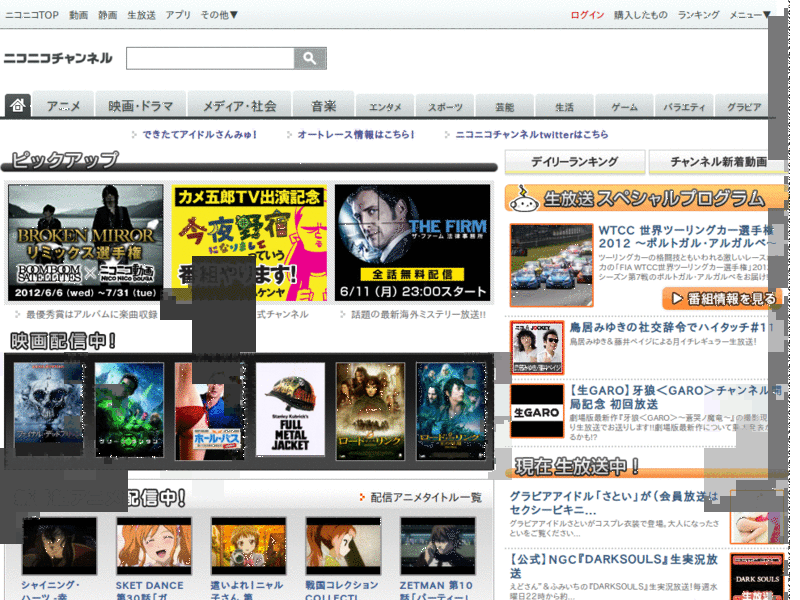This screenshot has width=800, height=600.
Task: Open the カメ五郎TV出演記念 banner
Action: coord(249,243)
